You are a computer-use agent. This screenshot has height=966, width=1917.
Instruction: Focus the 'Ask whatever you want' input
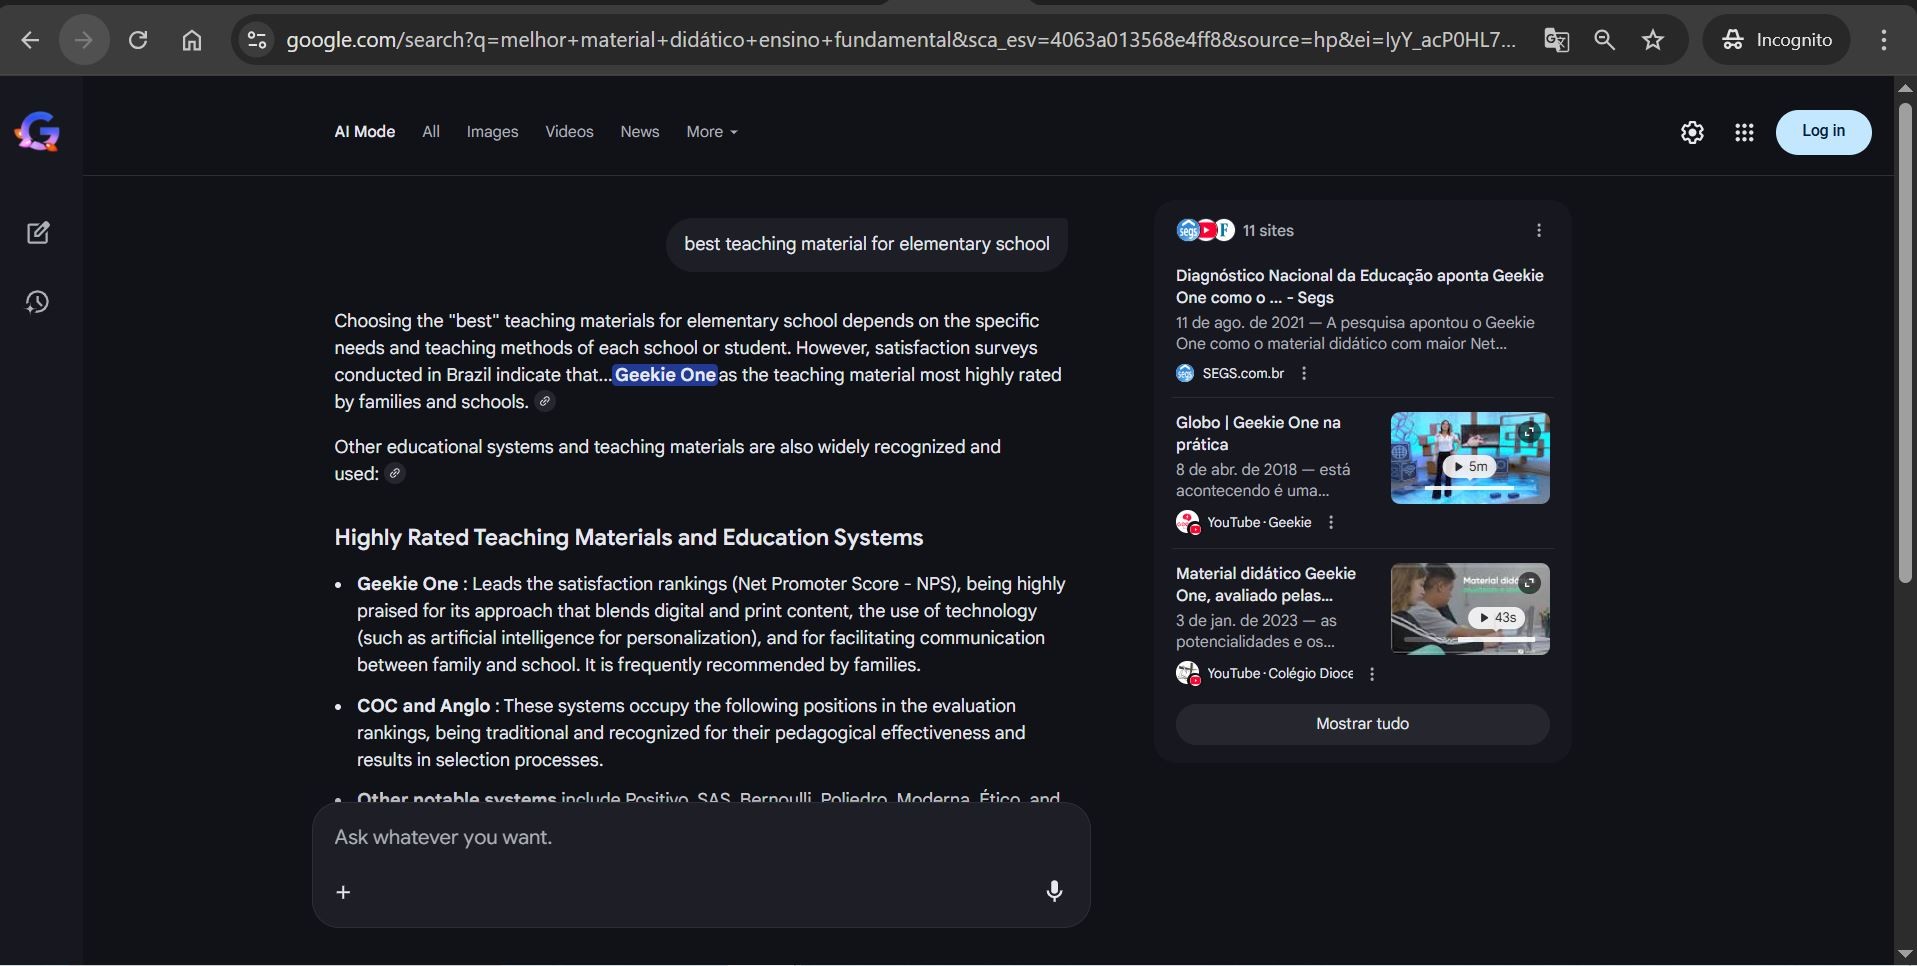point(700,838)
